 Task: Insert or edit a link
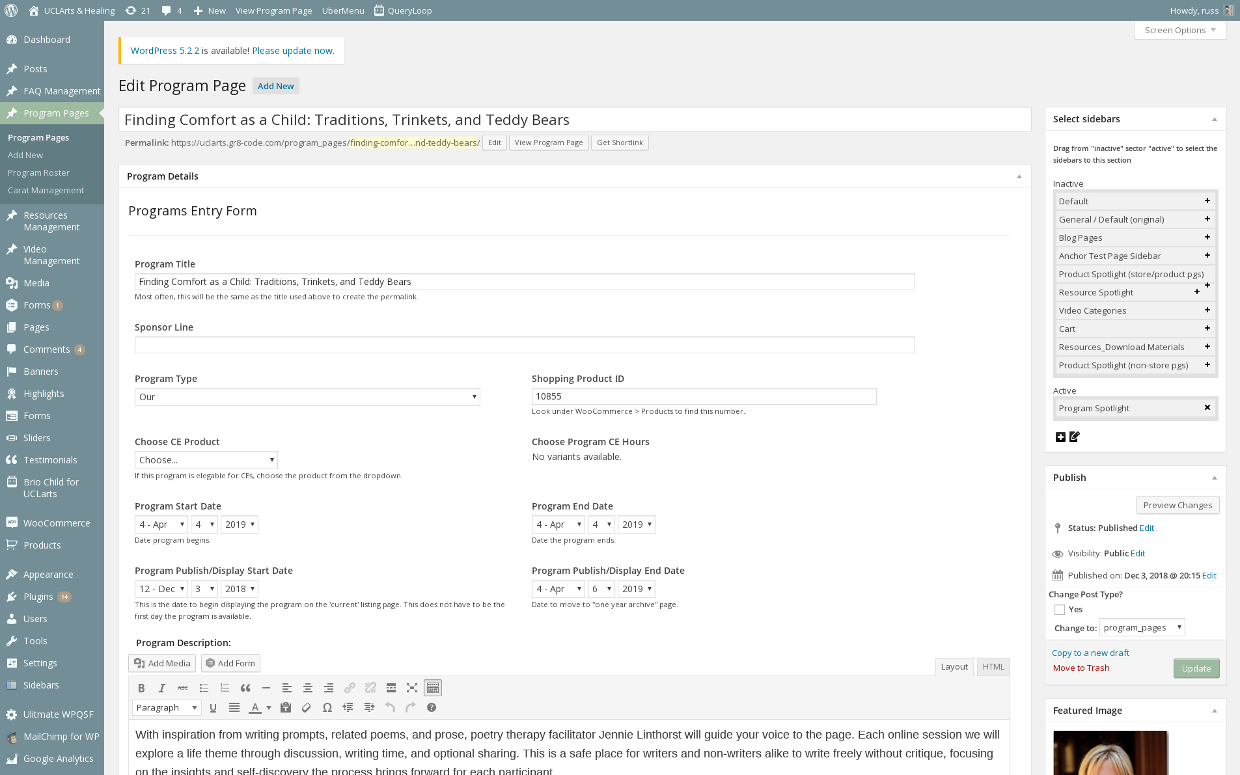click(x=349, y=688)
